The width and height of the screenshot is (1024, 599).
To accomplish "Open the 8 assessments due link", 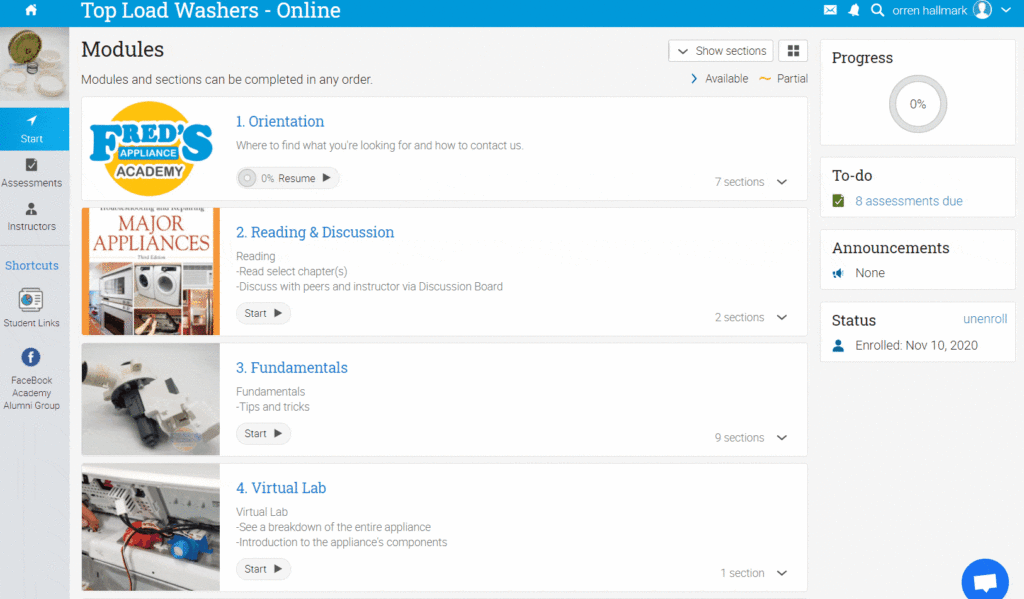I will pyautogui.click(x=908, y=201).
